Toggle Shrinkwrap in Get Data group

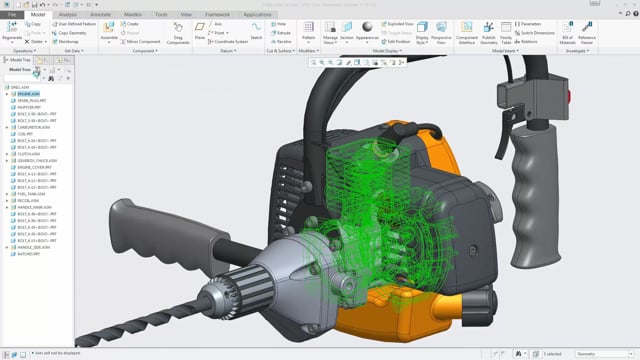point(65,42)
